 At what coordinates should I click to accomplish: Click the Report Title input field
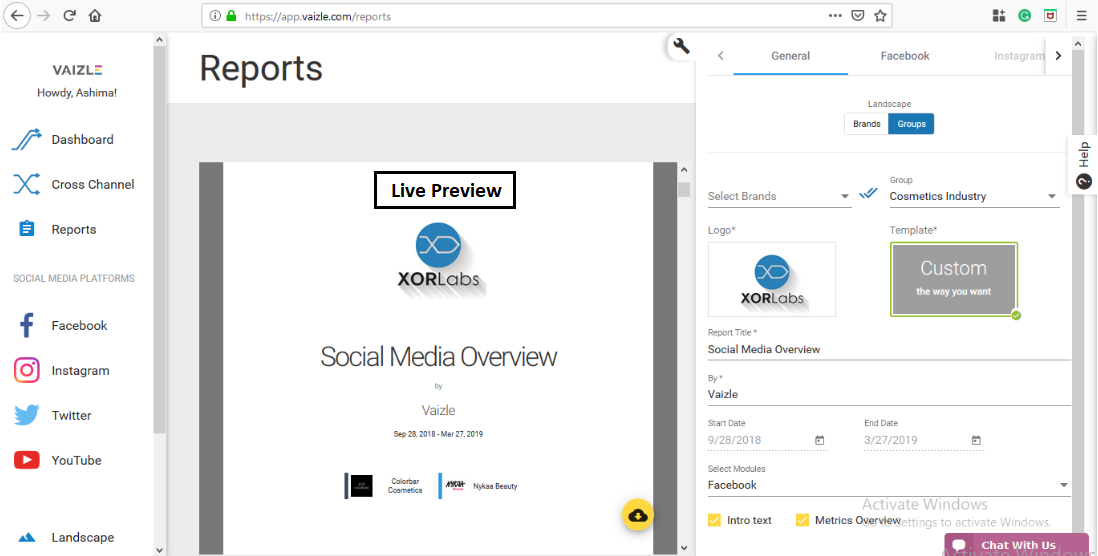[889, 349]
